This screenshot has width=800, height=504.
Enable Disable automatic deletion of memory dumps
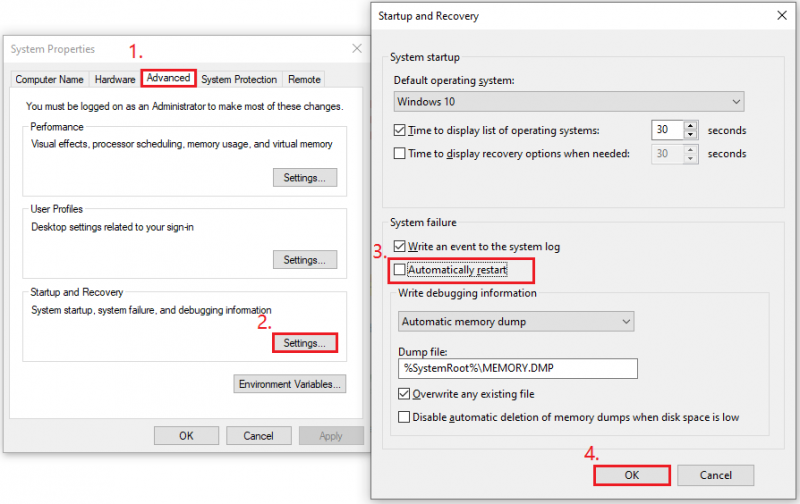[x=404, y=417]
